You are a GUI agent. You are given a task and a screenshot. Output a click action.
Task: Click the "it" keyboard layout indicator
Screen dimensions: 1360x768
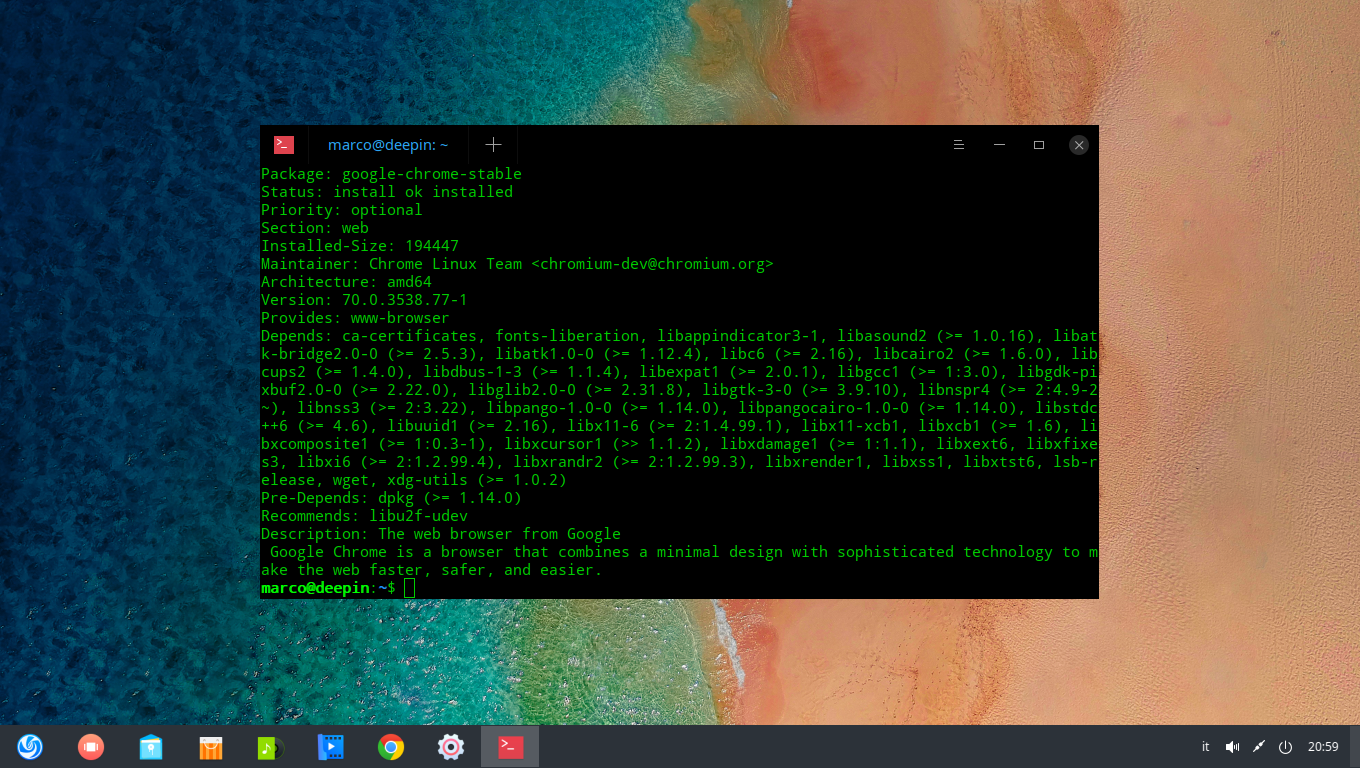[x=1205, y=747]
